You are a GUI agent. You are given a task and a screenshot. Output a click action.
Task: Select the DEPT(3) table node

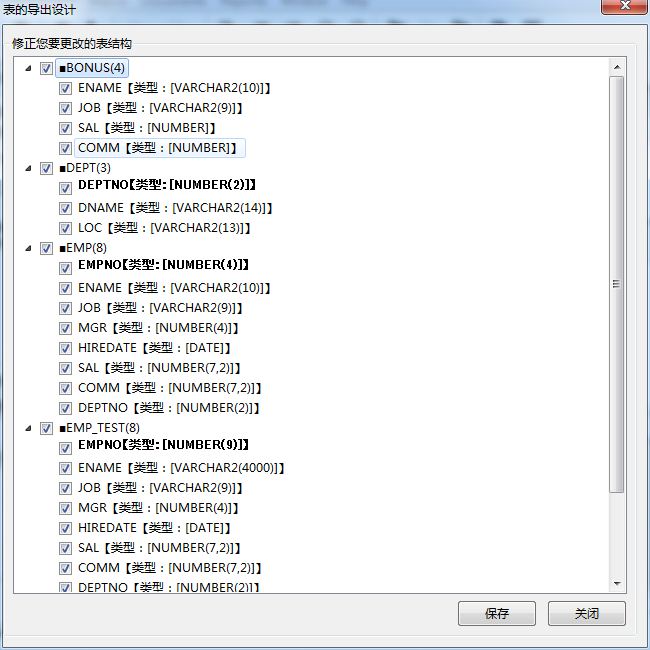point(85,168)
